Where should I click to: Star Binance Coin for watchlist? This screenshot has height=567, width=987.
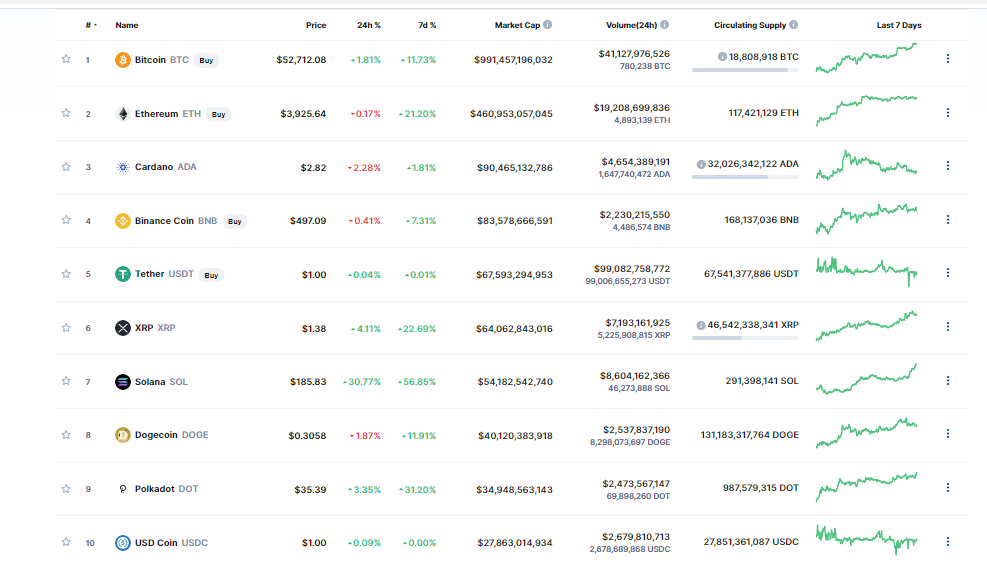tap(66, 220)
